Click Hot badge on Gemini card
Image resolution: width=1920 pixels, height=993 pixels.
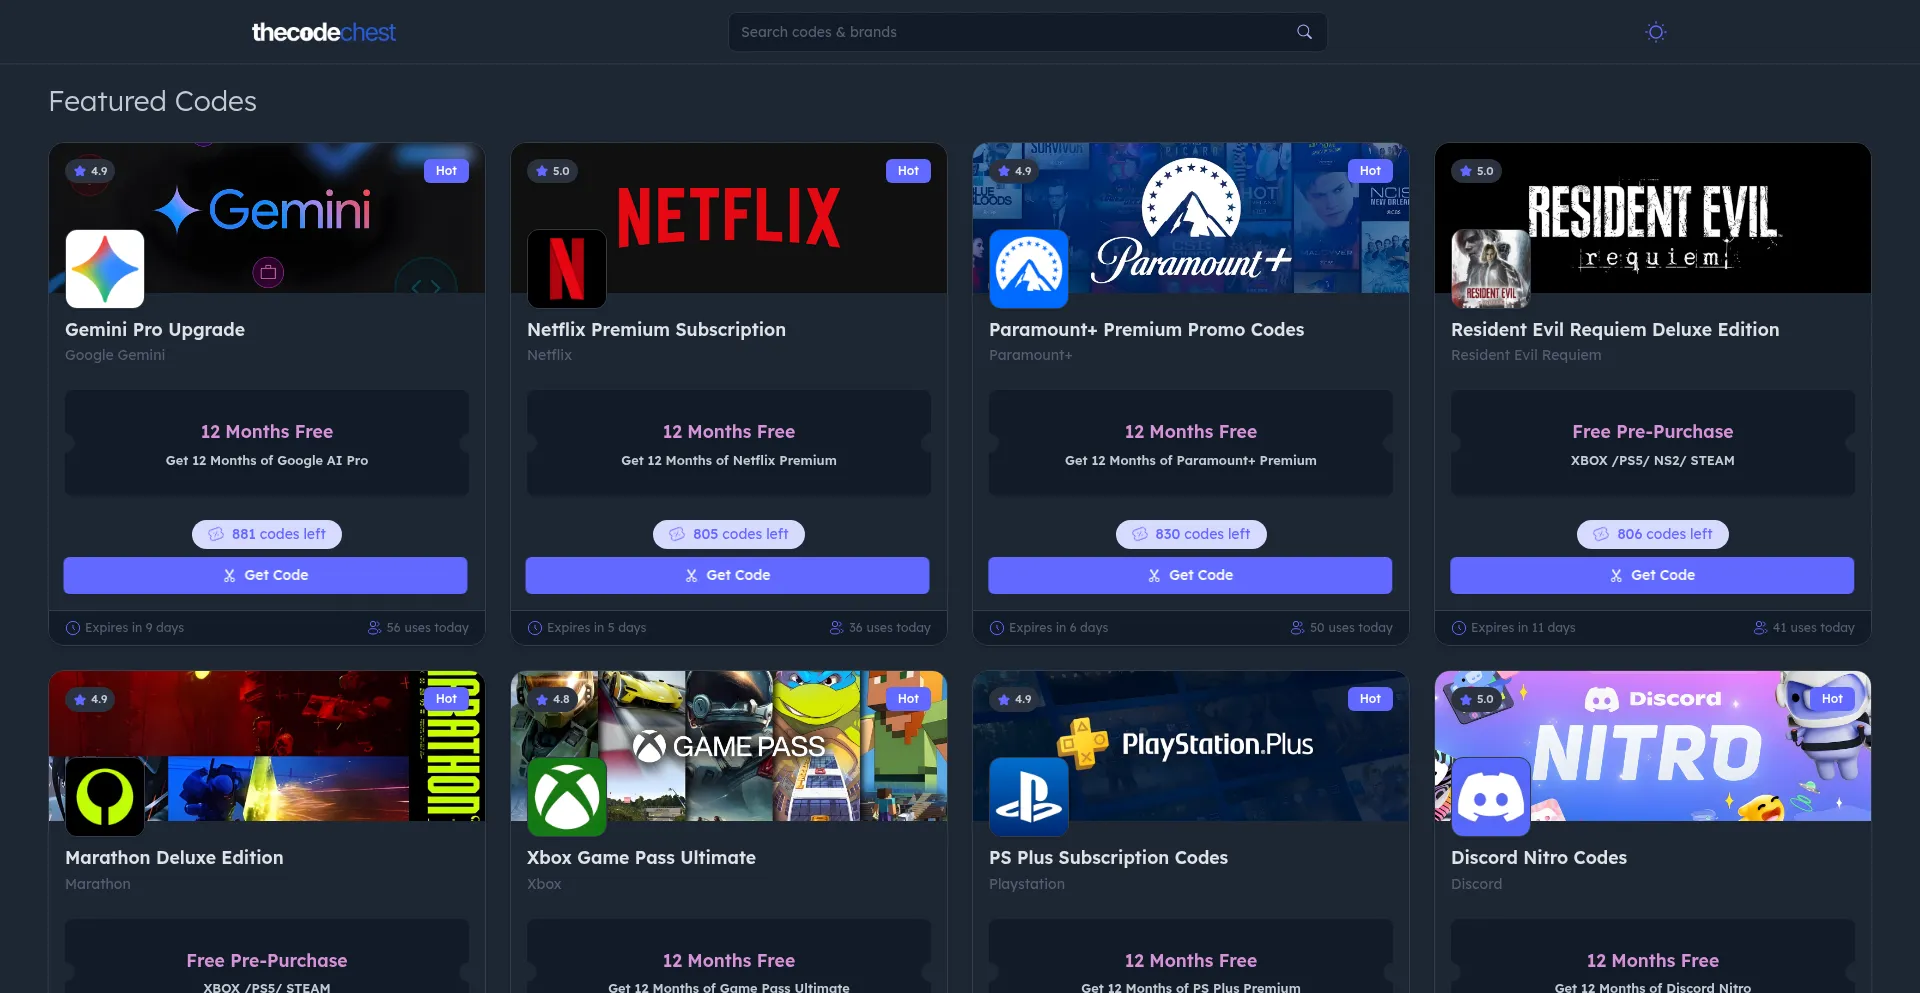click(446, 171)
